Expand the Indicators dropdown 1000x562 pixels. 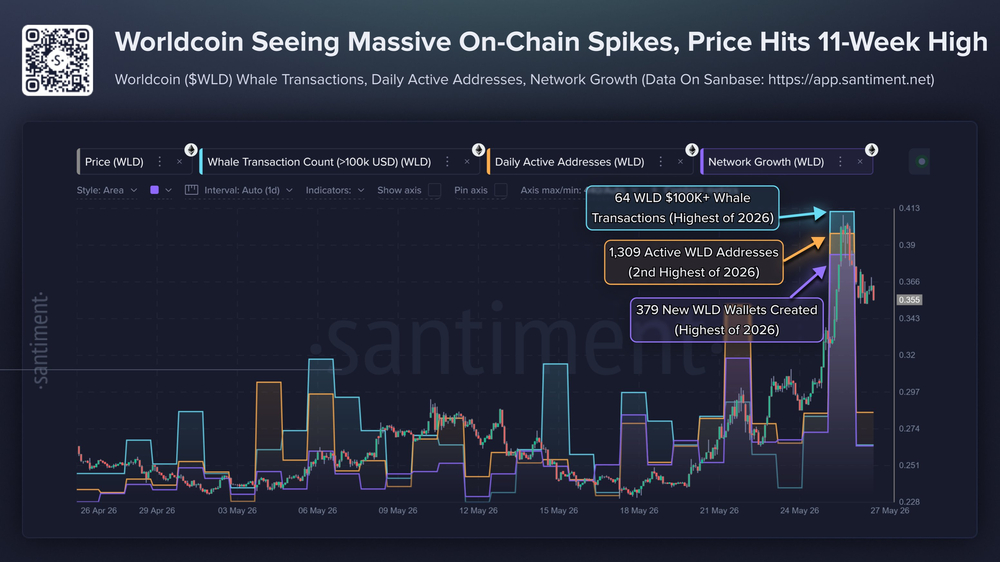click(x=335, y=190)
